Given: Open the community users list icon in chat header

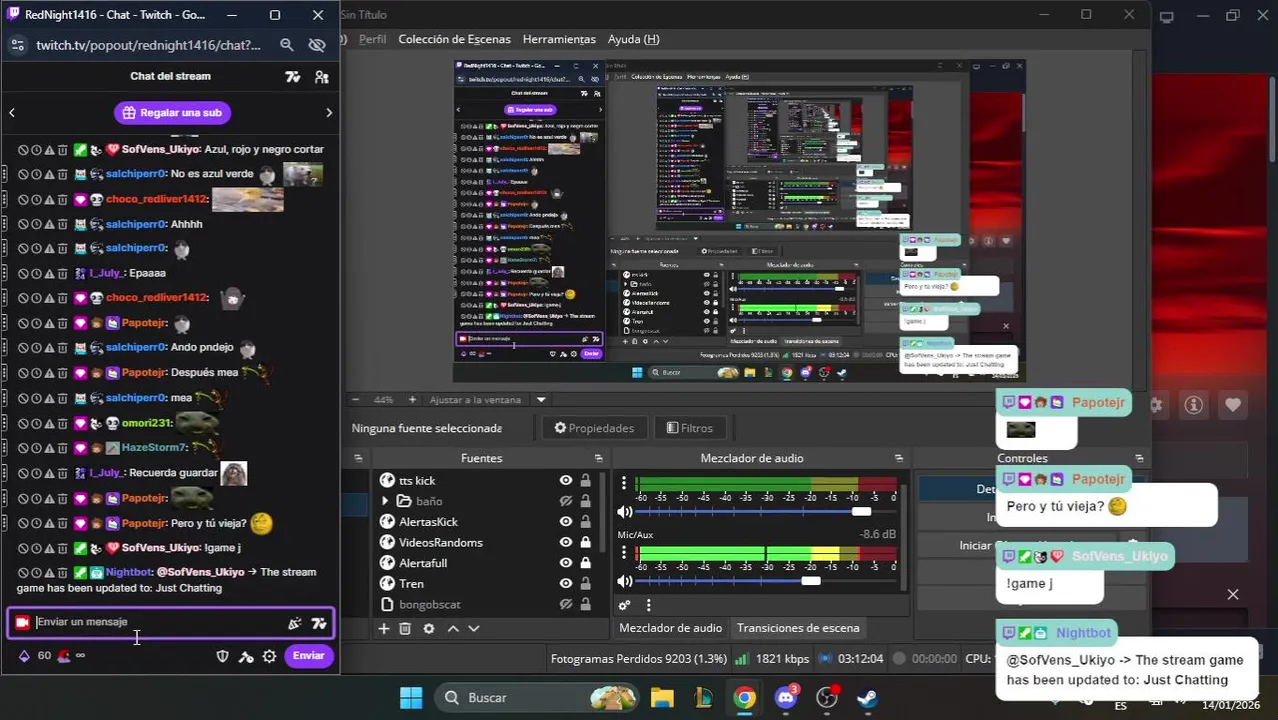Looking at the screenshot, I should [321, 76].
